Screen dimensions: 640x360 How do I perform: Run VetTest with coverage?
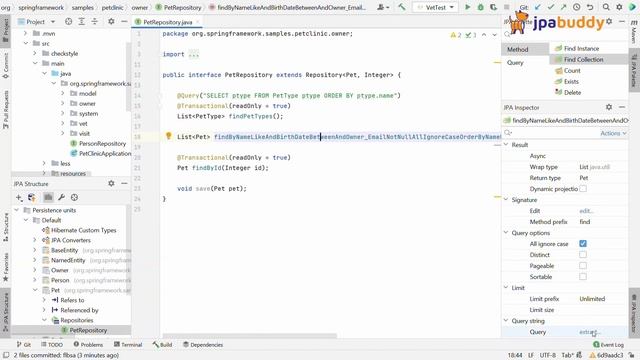tap(493, 7)
